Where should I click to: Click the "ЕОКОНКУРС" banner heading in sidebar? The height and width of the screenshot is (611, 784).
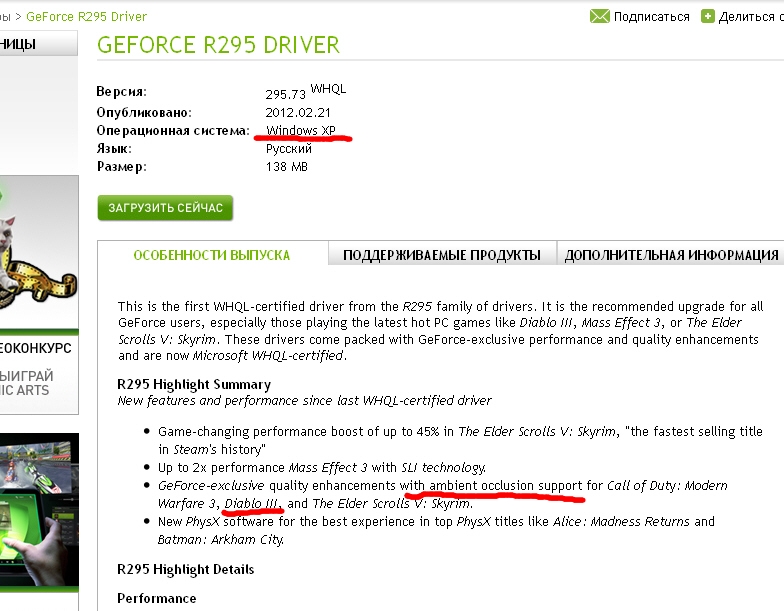tap(36, 349)
